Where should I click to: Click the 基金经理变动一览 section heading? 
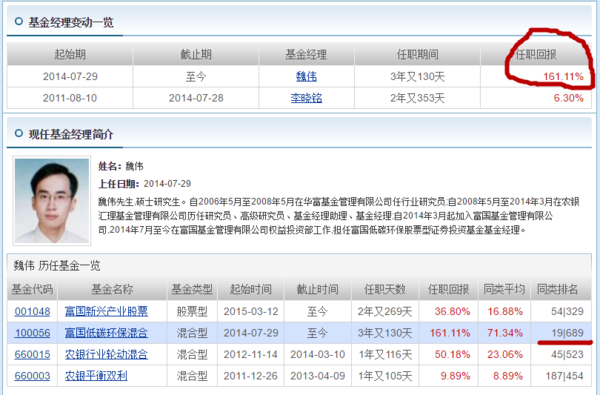tap(71, 22)
